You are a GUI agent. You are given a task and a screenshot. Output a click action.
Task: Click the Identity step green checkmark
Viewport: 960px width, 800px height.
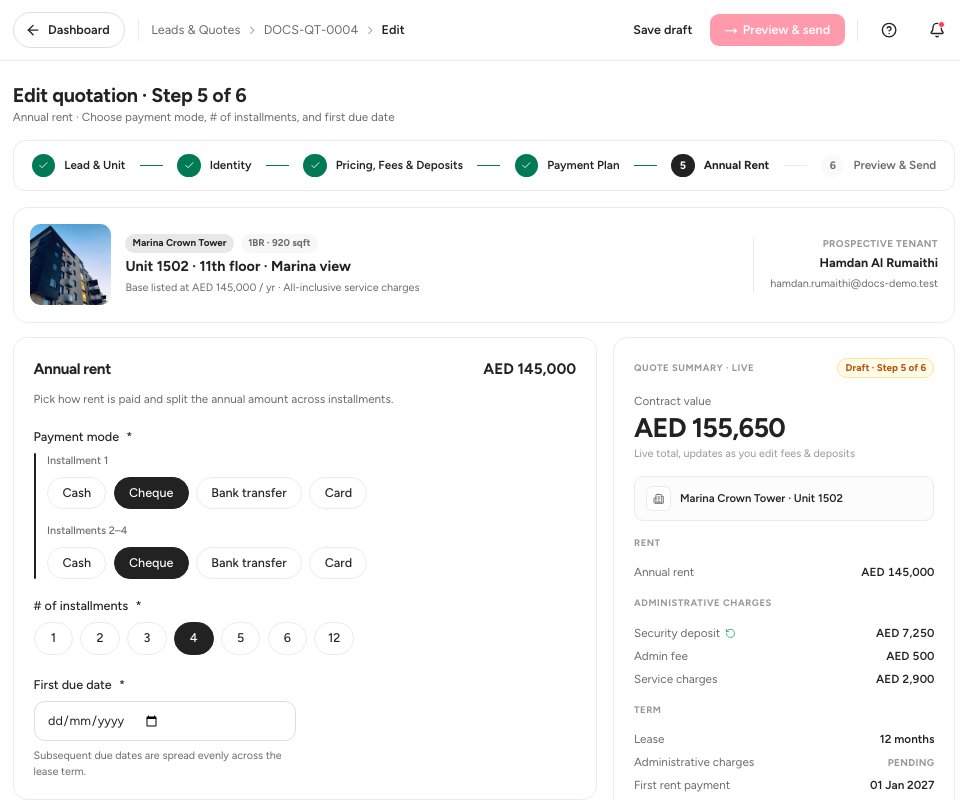tap(189, 165)
